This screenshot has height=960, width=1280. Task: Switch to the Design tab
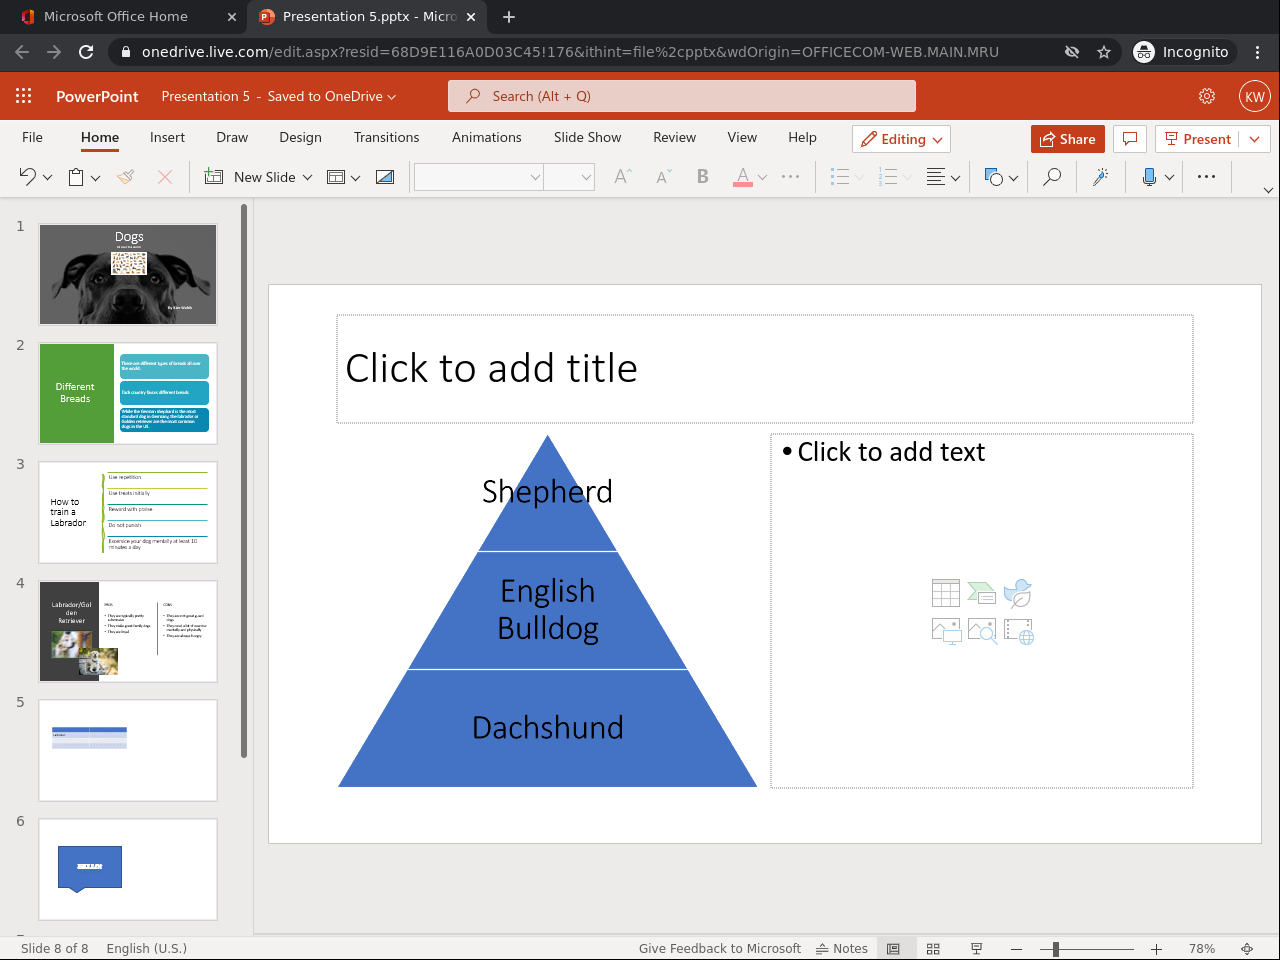click(300, 138)
